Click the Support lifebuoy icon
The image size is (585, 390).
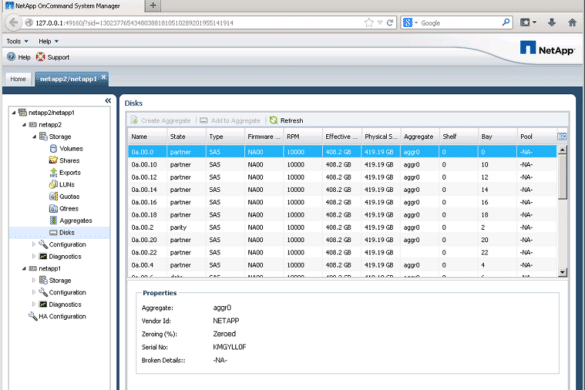pos(40,57)
